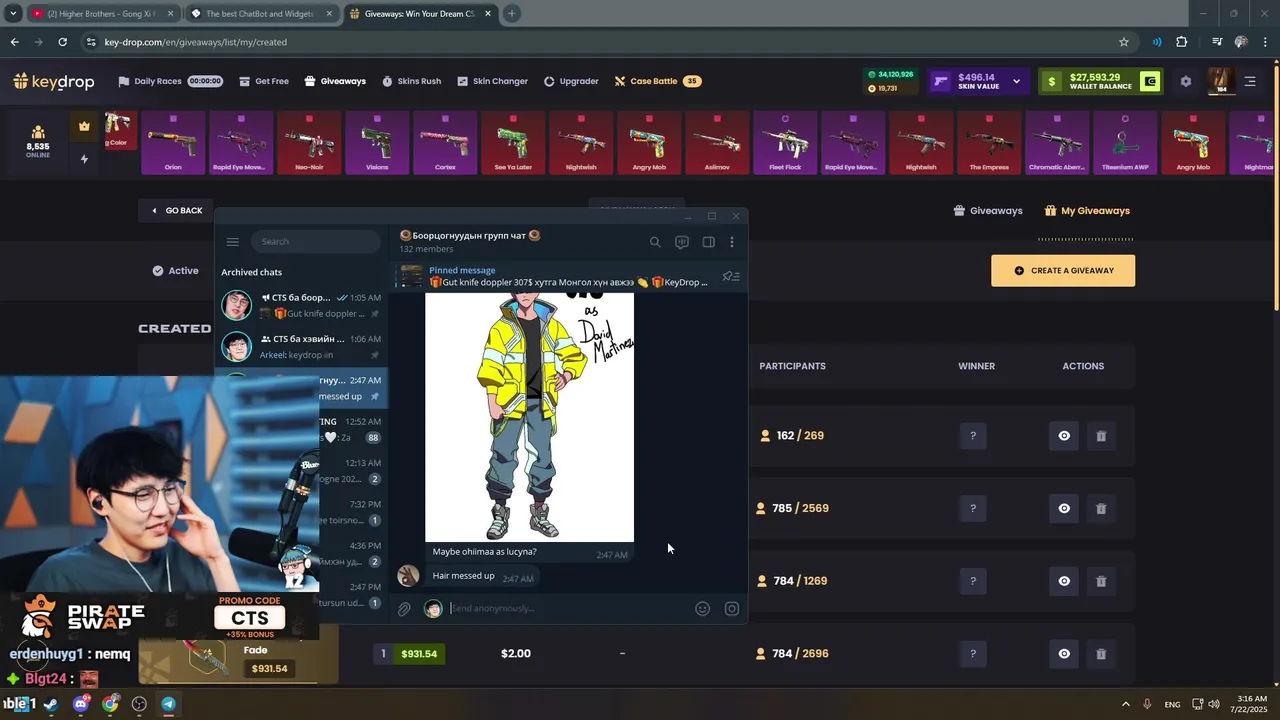
Task: Click the user profile avatar
Action: tap(1221, 81)
